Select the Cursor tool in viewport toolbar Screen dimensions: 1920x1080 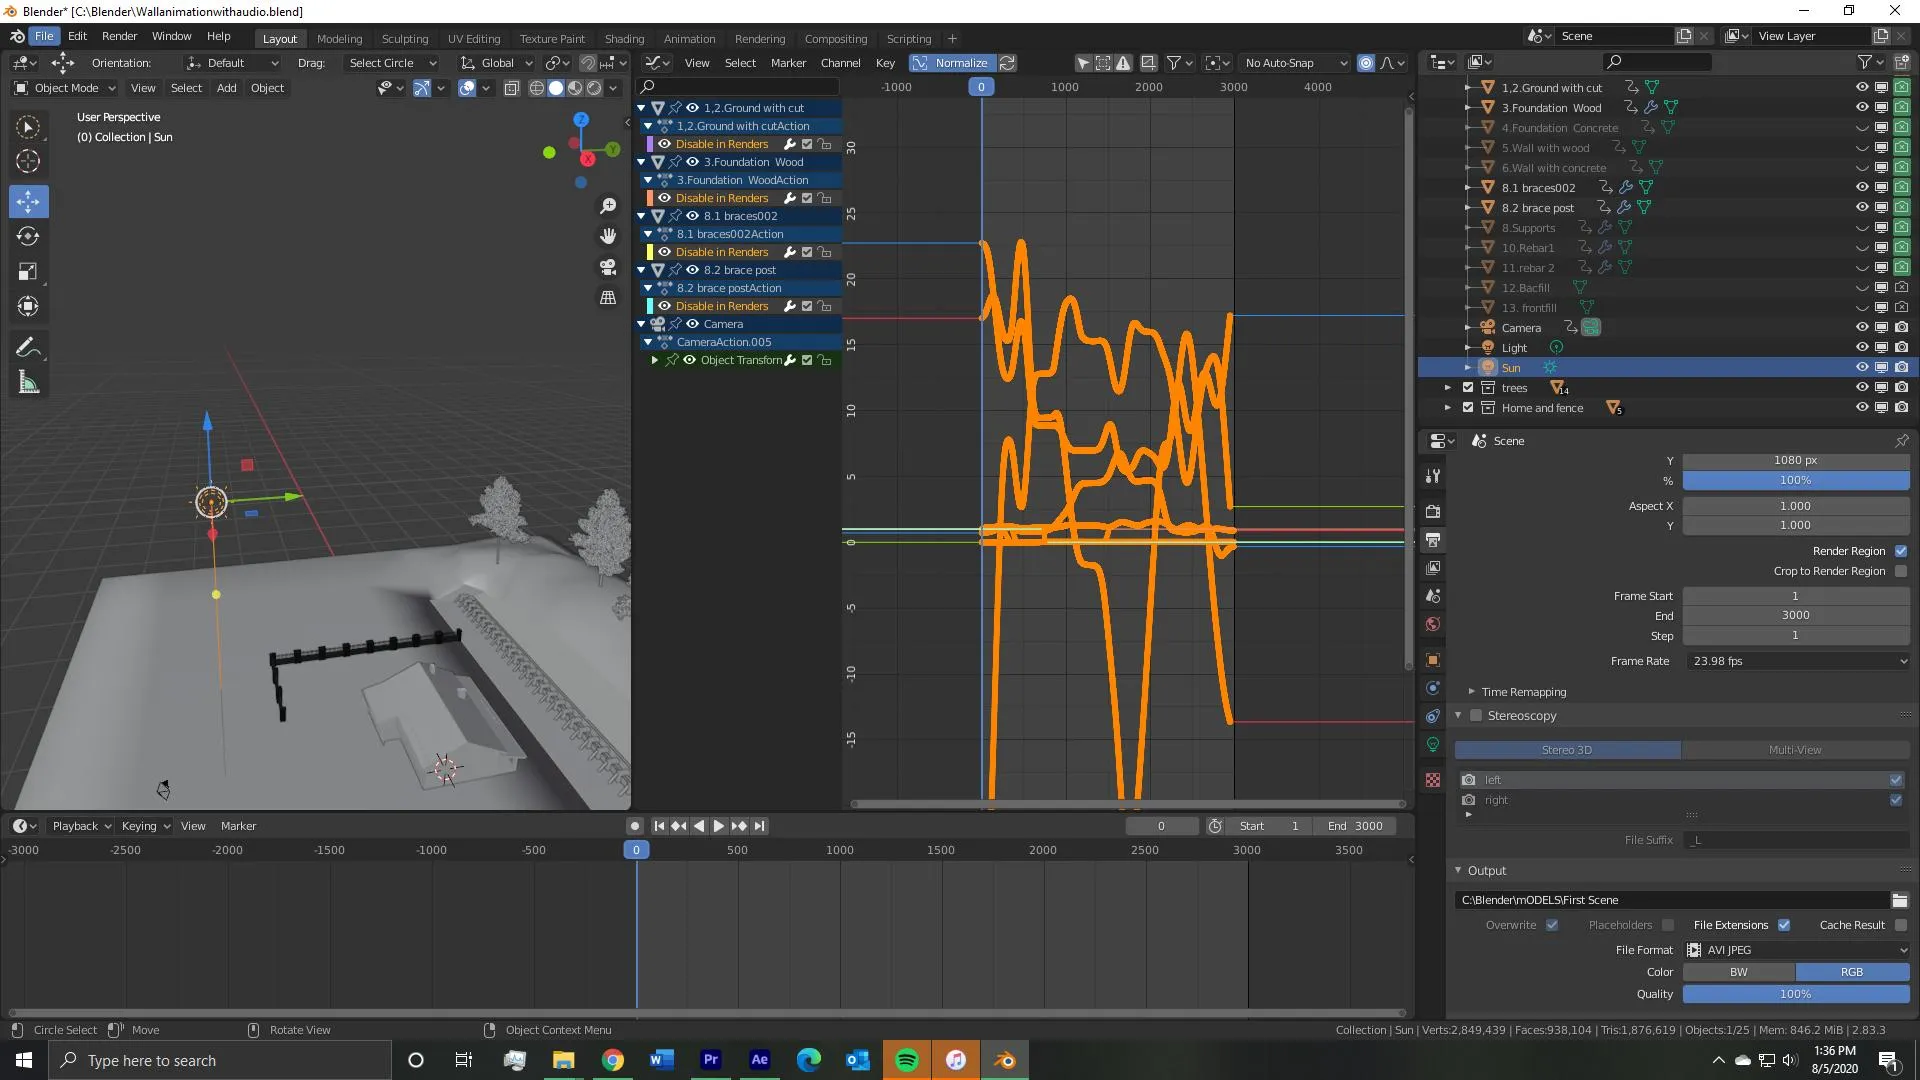(28, 161)
